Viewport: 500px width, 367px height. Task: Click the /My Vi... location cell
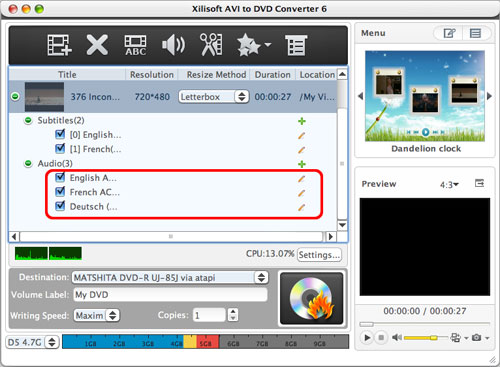317,97
